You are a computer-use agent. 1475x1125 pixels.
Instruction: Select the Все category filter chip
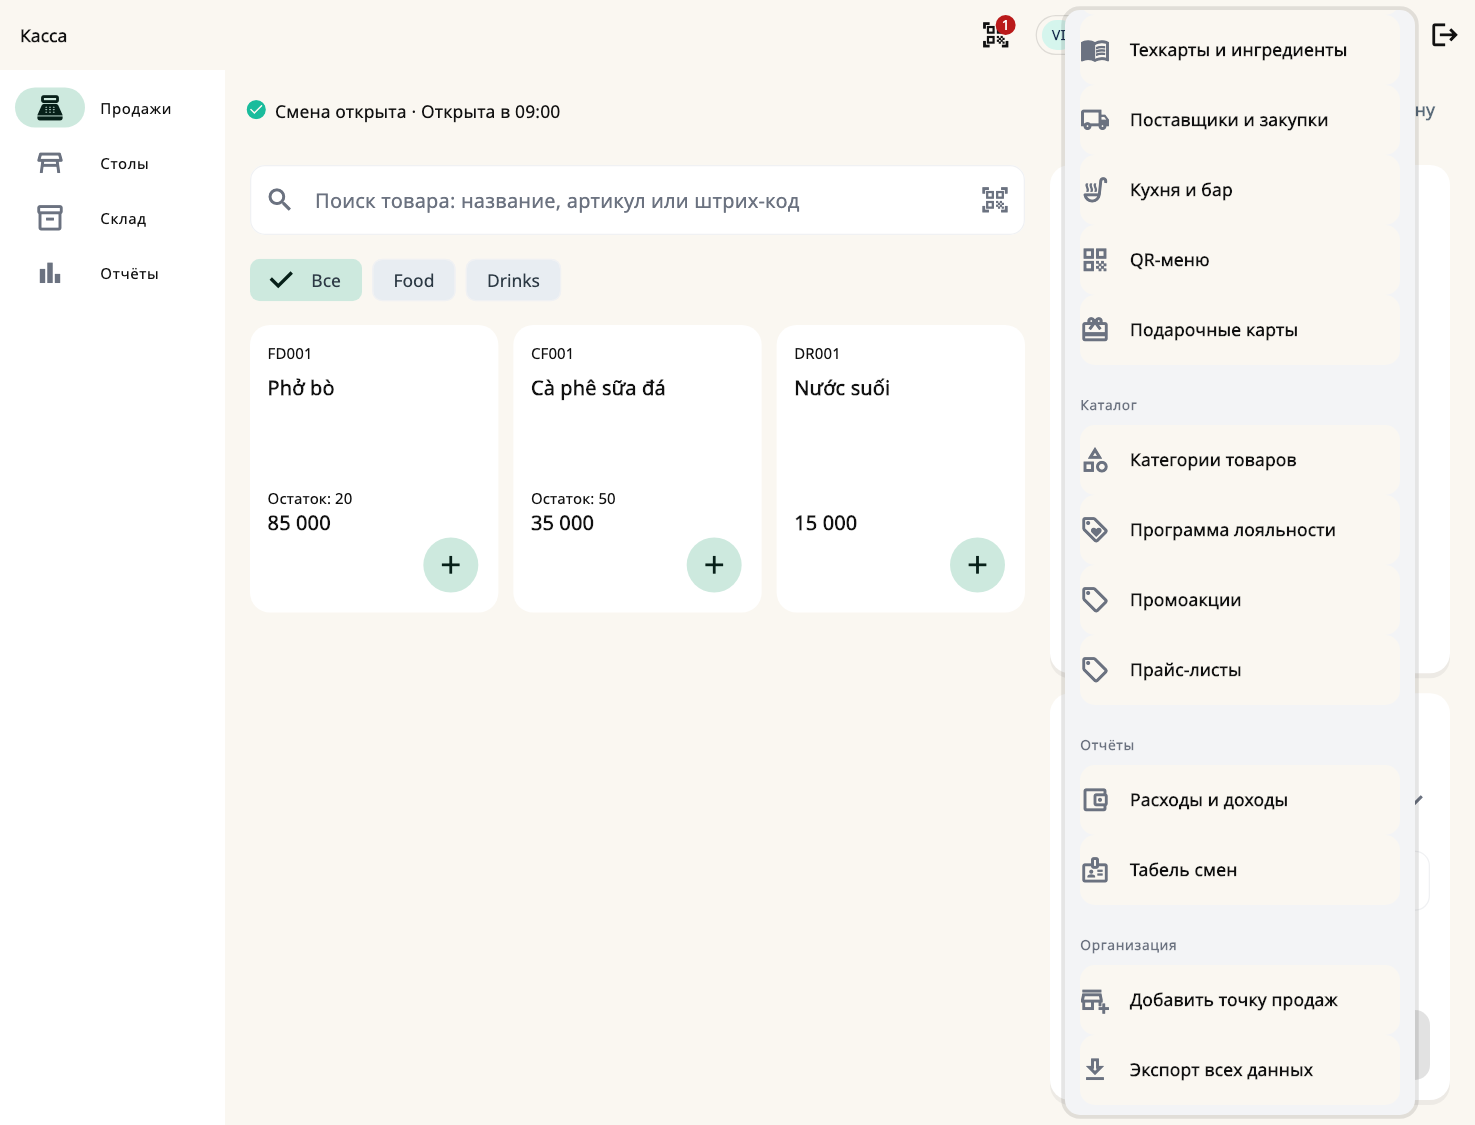306,280
